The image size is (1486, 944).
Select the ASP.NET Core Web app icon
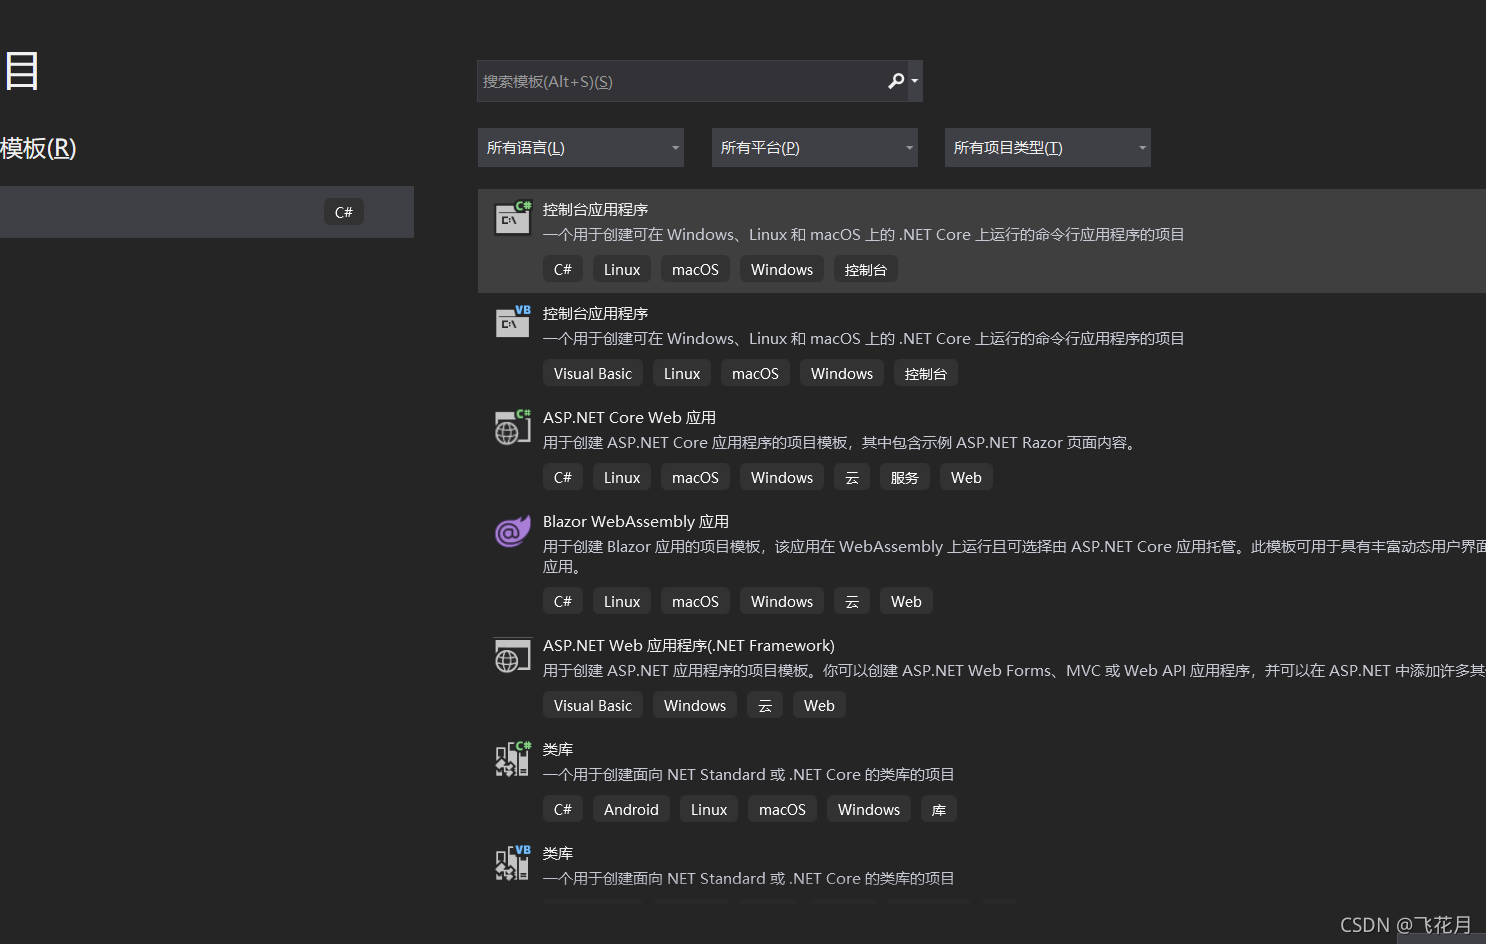click(513, 426)
